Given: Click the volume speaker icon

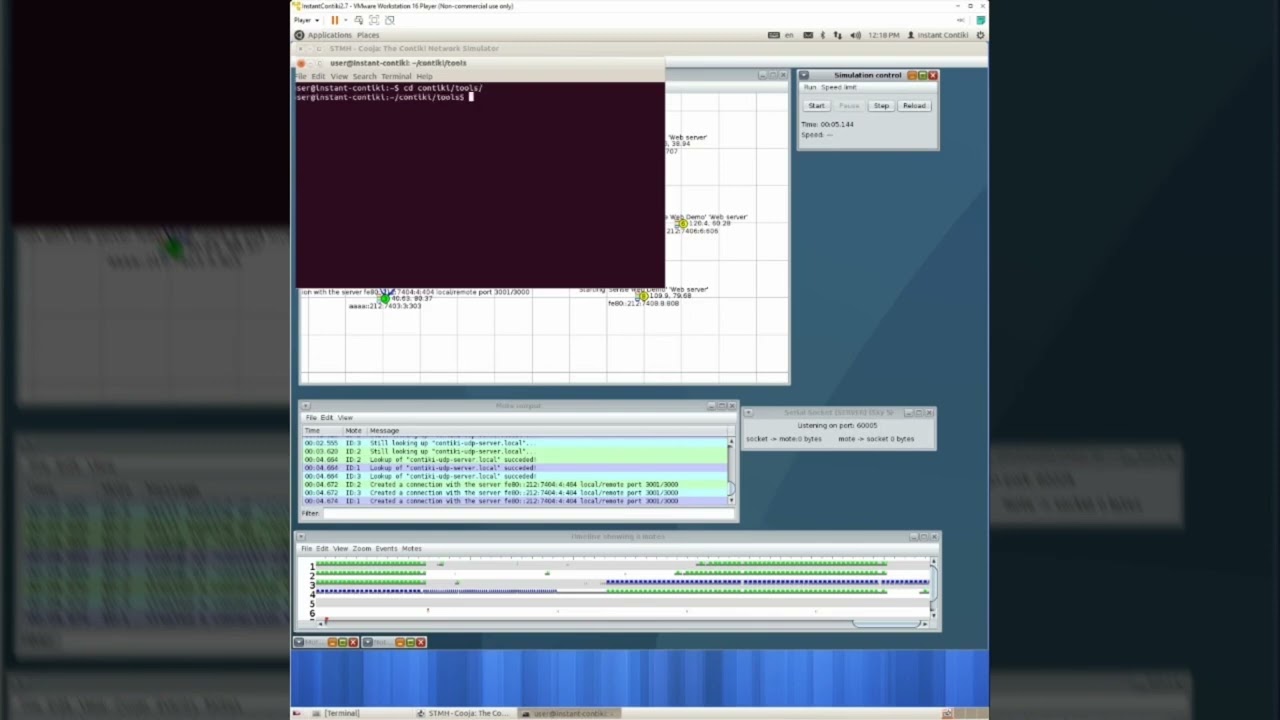Looking at the screenshot, I should point(855,35).
